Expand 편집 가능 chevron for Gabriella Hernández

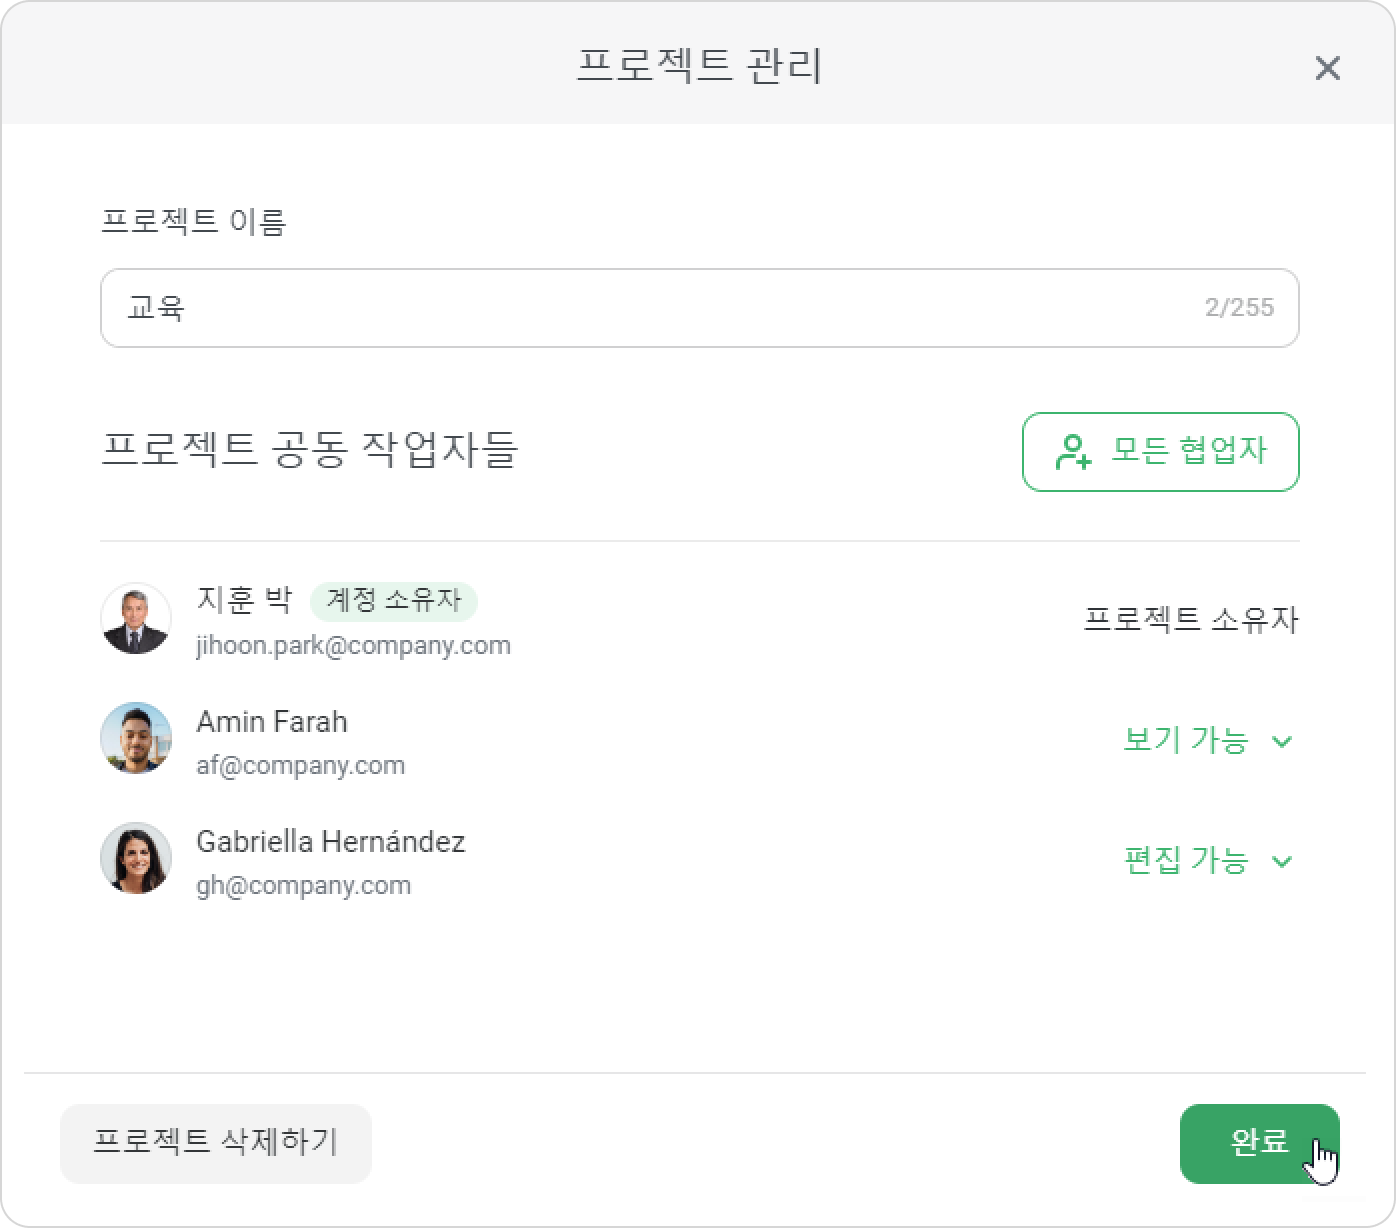pos(1282,861)
